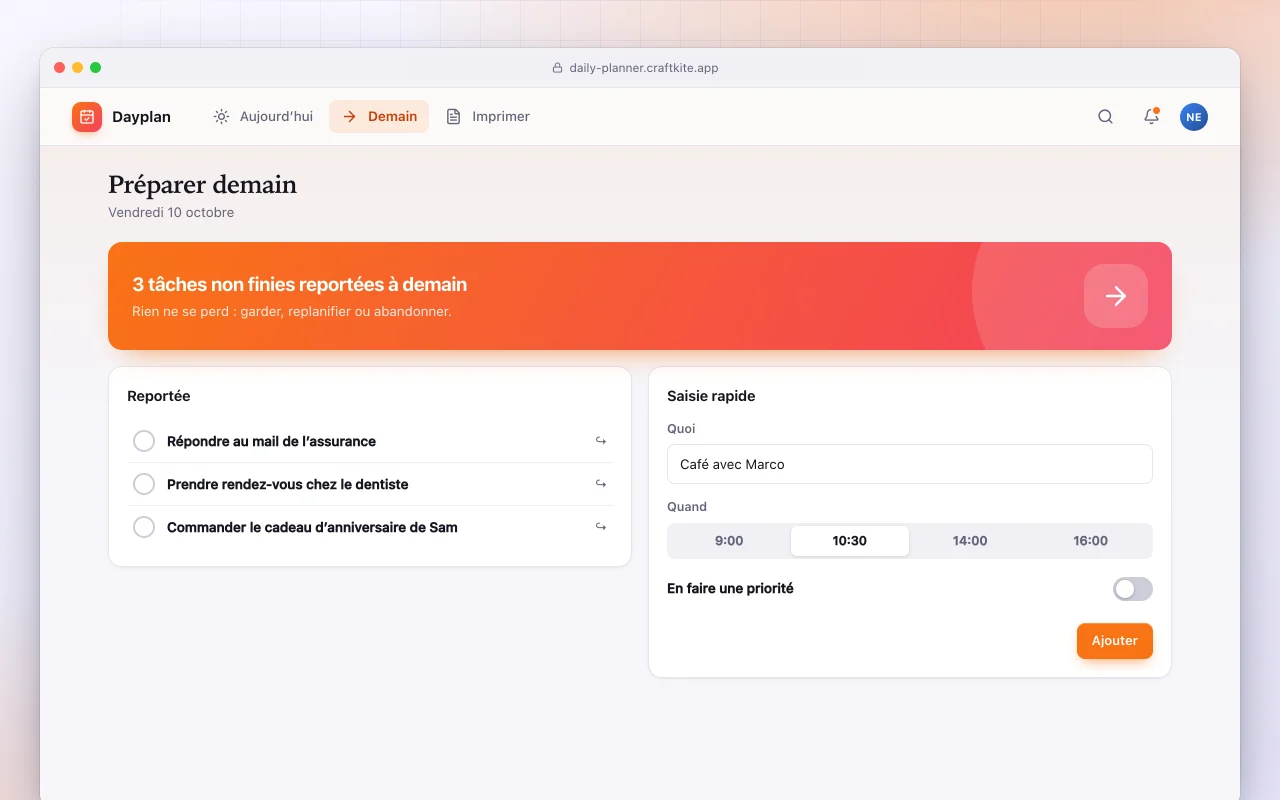This screenshot has height=800, width=1280.
Task: Switch to the Aujourd'hui tab
Action: [x=263, y=117]
